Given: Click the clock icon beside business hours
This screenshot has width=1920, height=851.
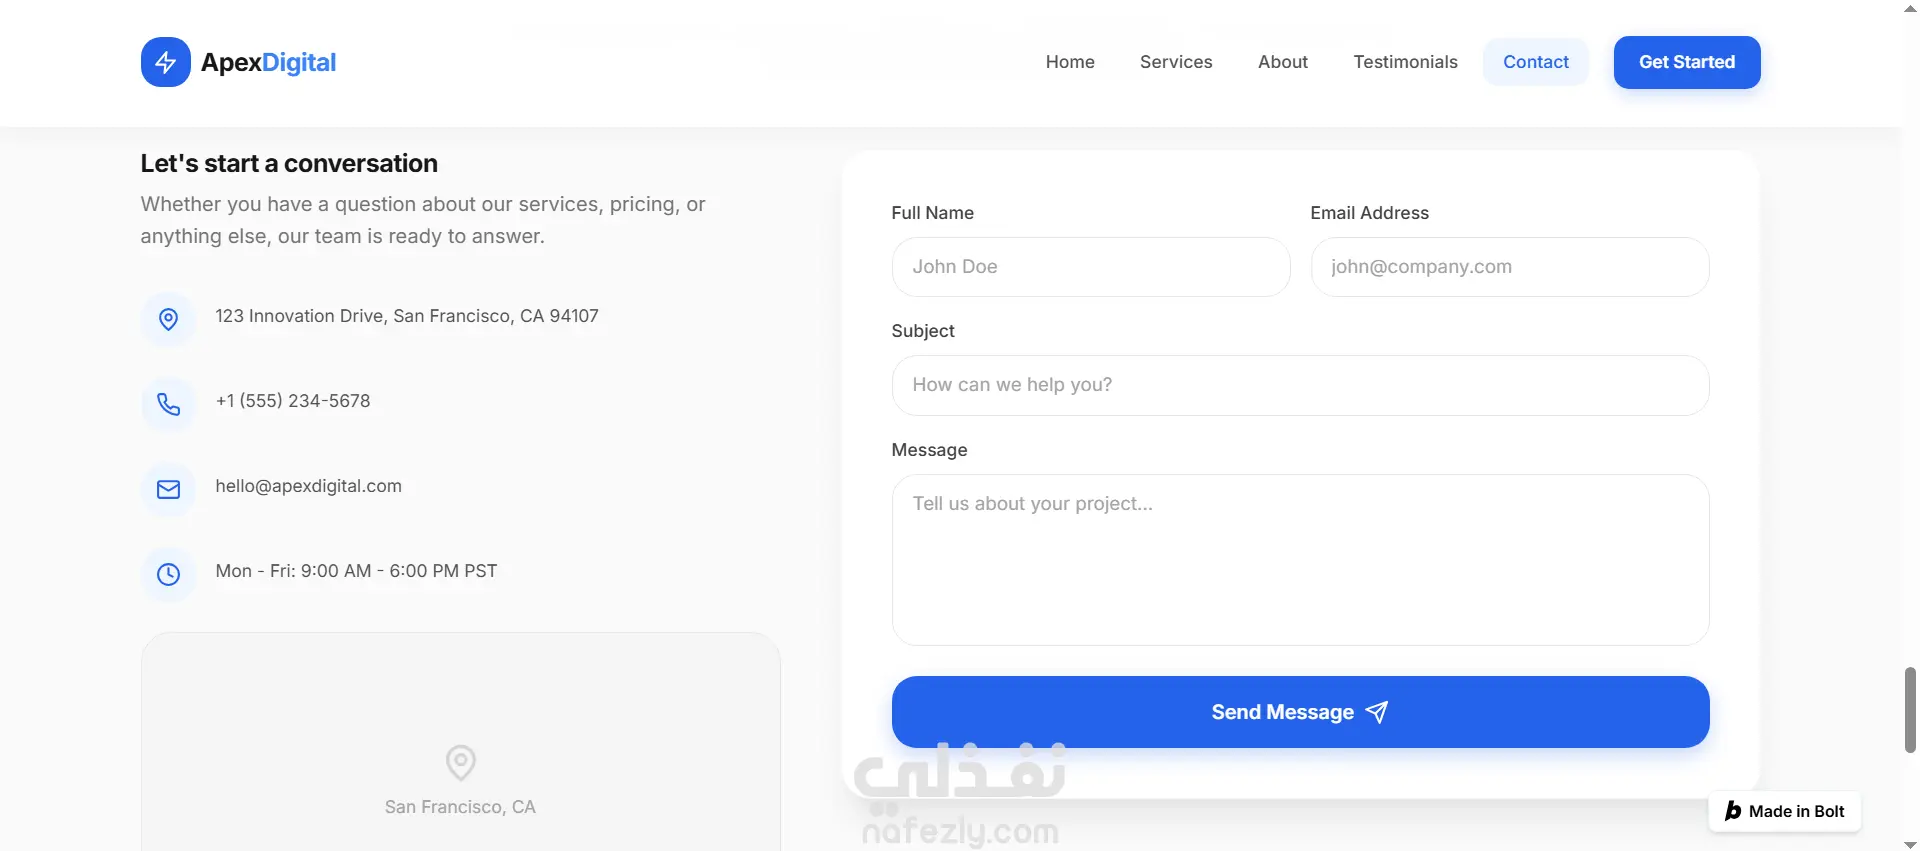Looking at the screenshot, I should coord(169,574).
